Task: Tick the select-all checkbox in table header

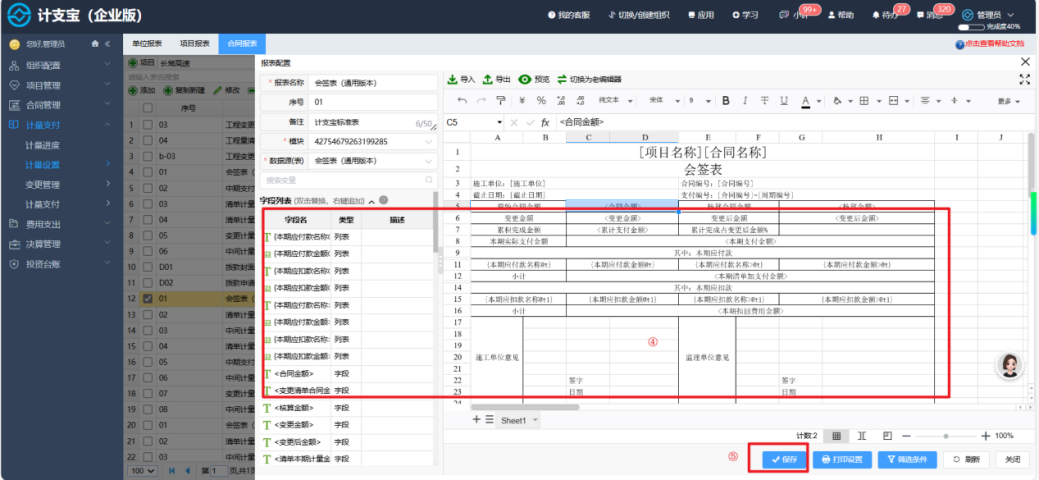Action: [147, 107]
